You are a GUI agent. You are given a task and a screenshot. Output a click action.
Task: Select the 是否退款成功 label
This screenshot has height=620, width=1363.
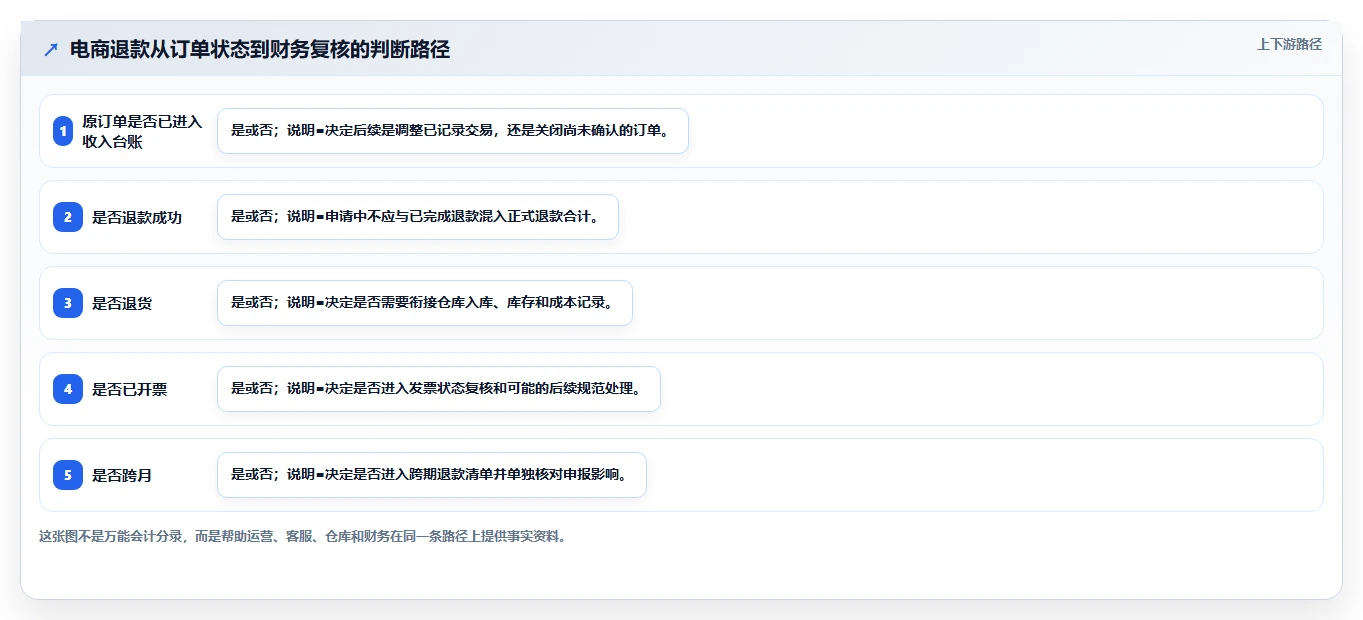coord(137,217)
